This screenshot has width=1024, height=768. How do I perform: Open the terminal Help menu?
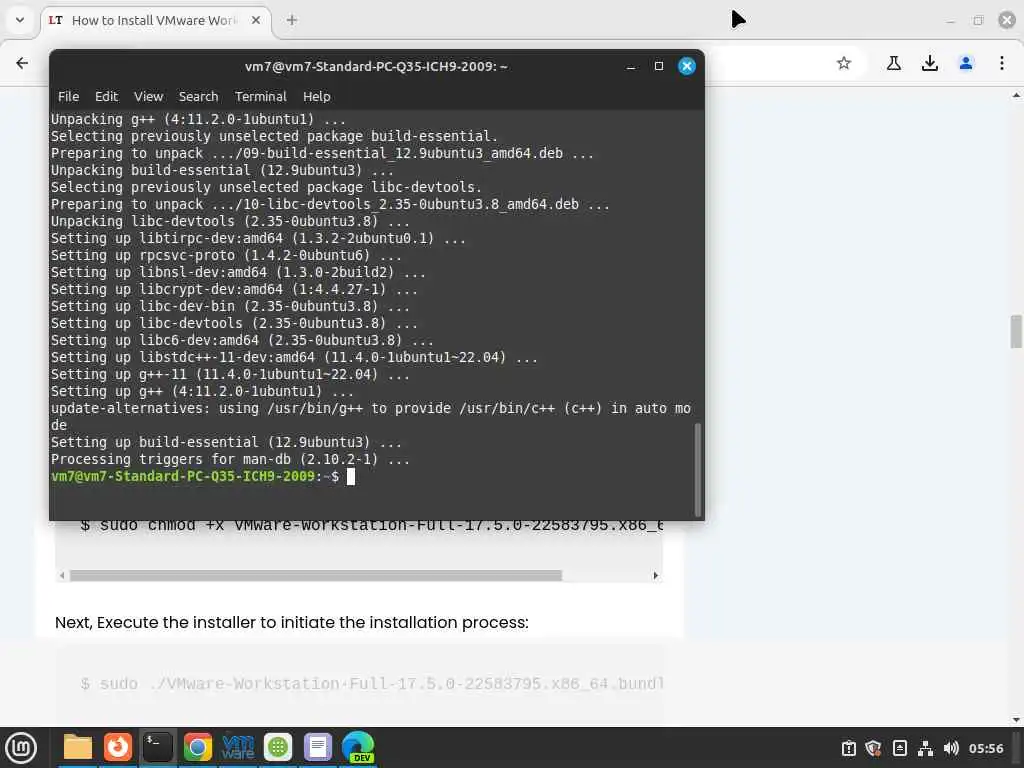[x=317, y=97]
